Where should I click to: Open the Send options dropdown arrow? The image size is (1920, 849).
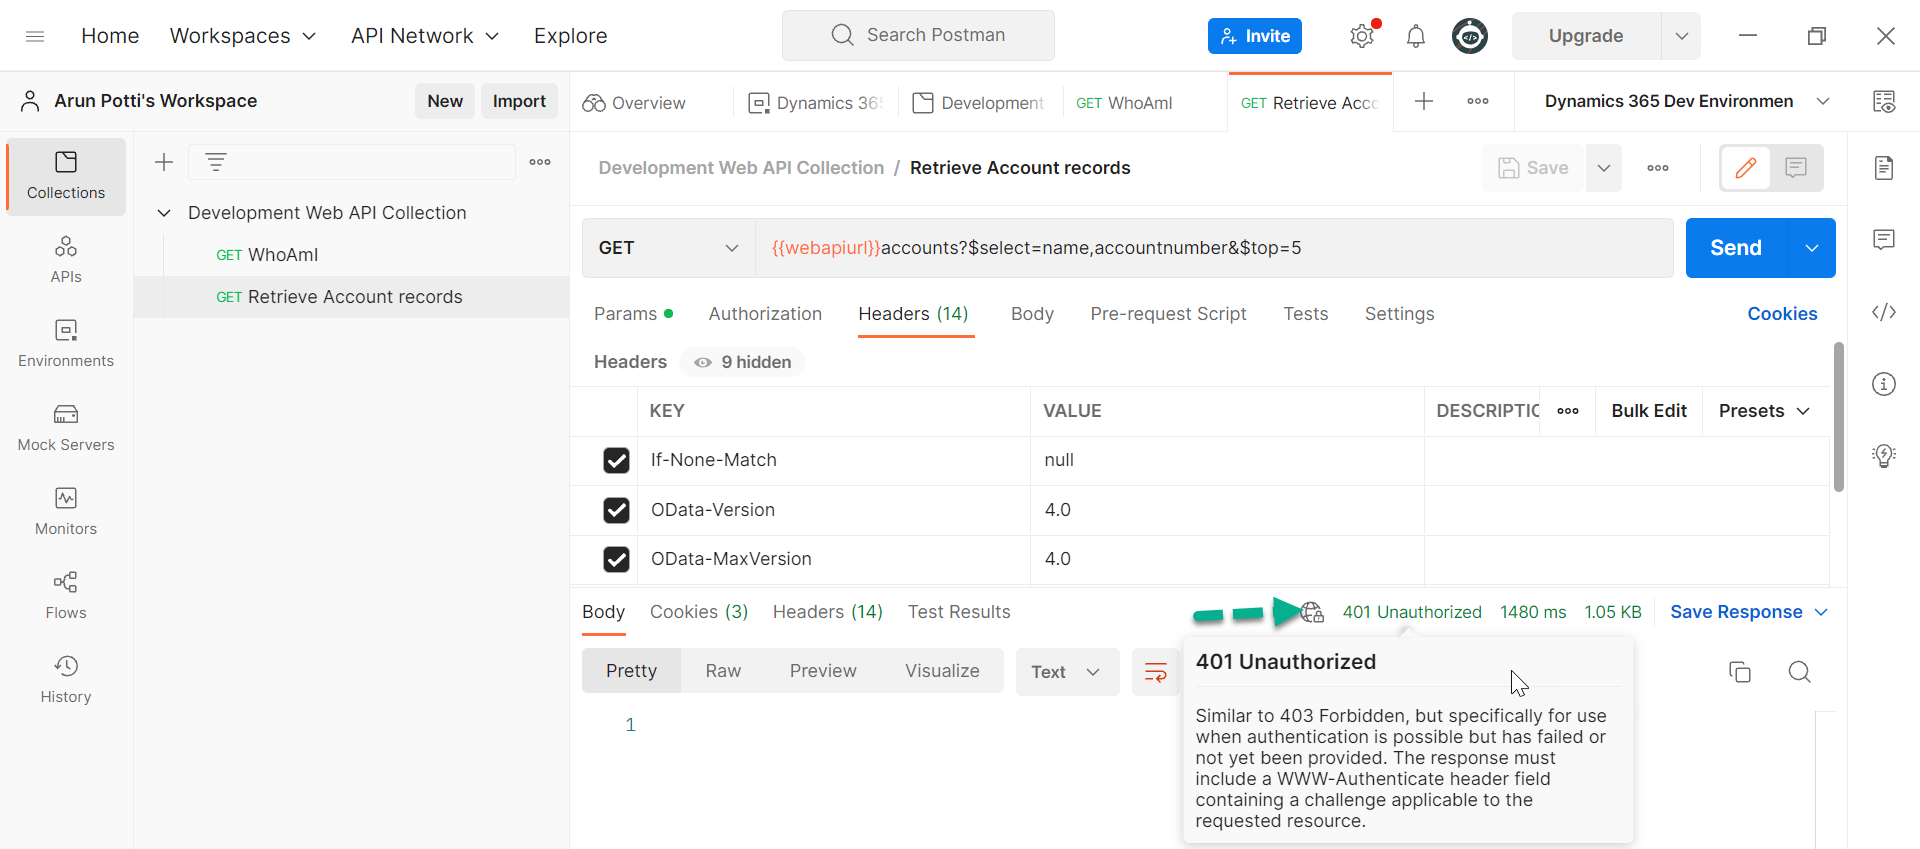pyautogui.click(x=1812, y=248)
